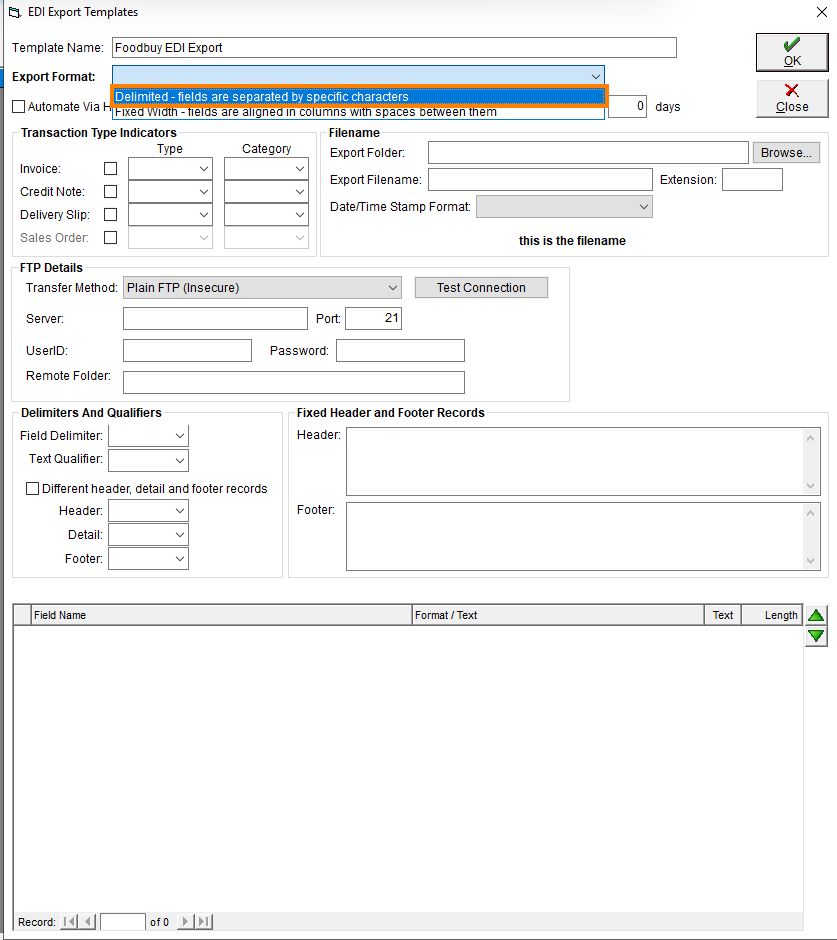Click the Template Name field

point(394,47)
